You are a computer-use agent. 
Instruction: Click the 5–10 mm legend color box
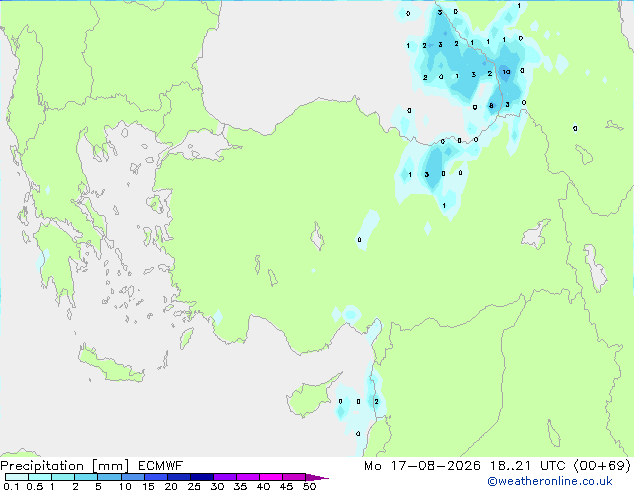click(109, 477)
